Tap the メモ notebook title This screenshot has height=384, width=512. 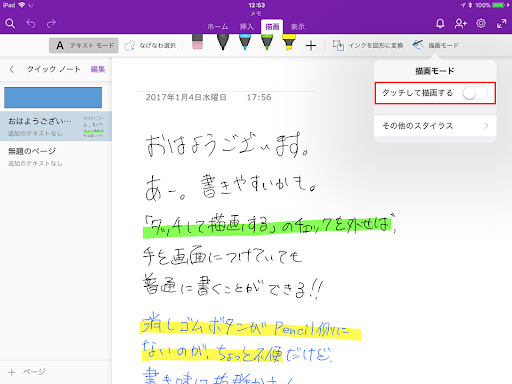pyautogui.click(x=256, y=14)
